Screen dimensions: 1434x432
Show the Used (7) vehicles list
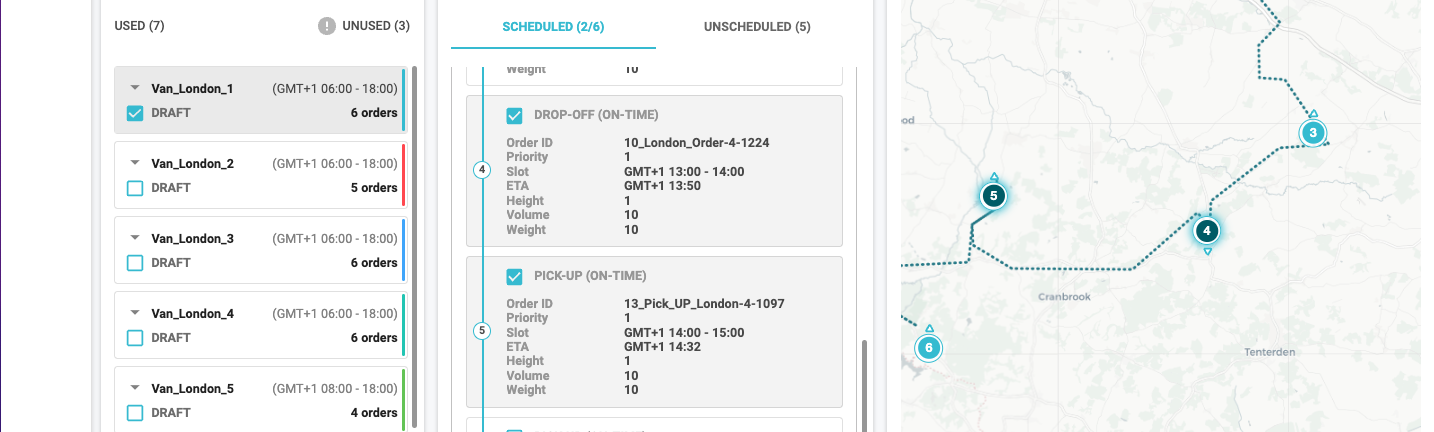click(139, 26)
